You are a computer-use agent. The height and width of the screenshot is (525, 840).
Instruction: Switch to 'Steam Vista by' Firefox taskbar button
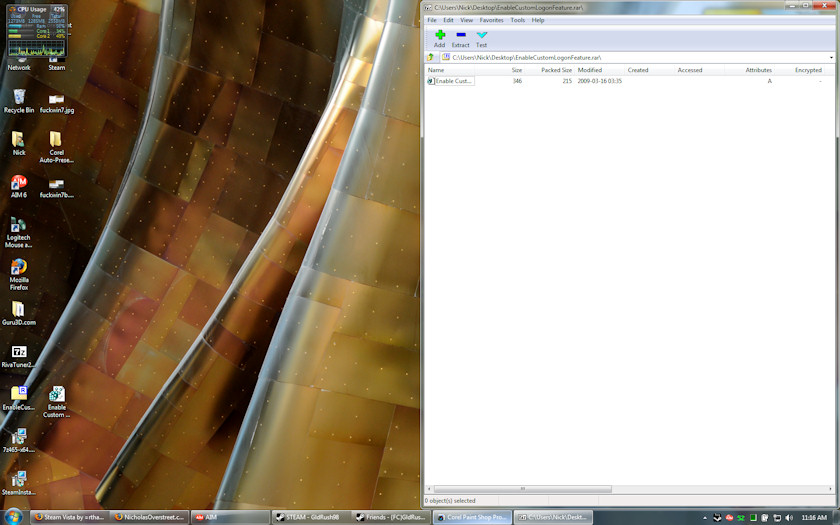pyautogui.click(x=69, y=518)
